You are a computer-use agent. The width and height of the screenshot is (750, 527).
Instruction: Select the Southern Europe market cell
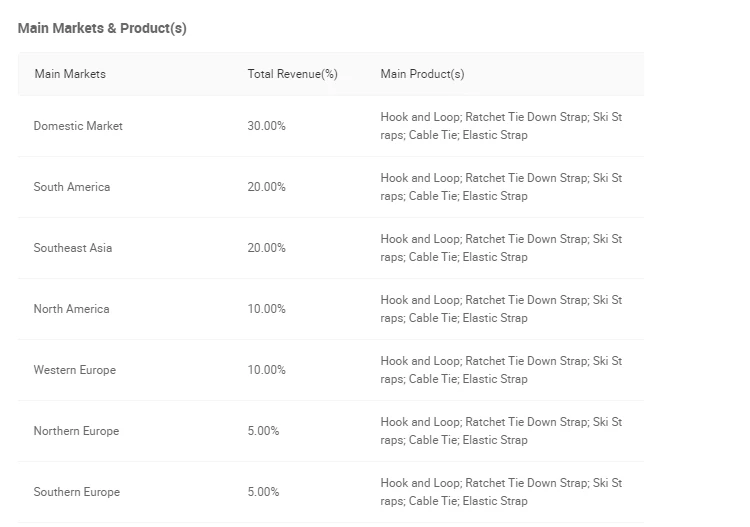[76, 492]
